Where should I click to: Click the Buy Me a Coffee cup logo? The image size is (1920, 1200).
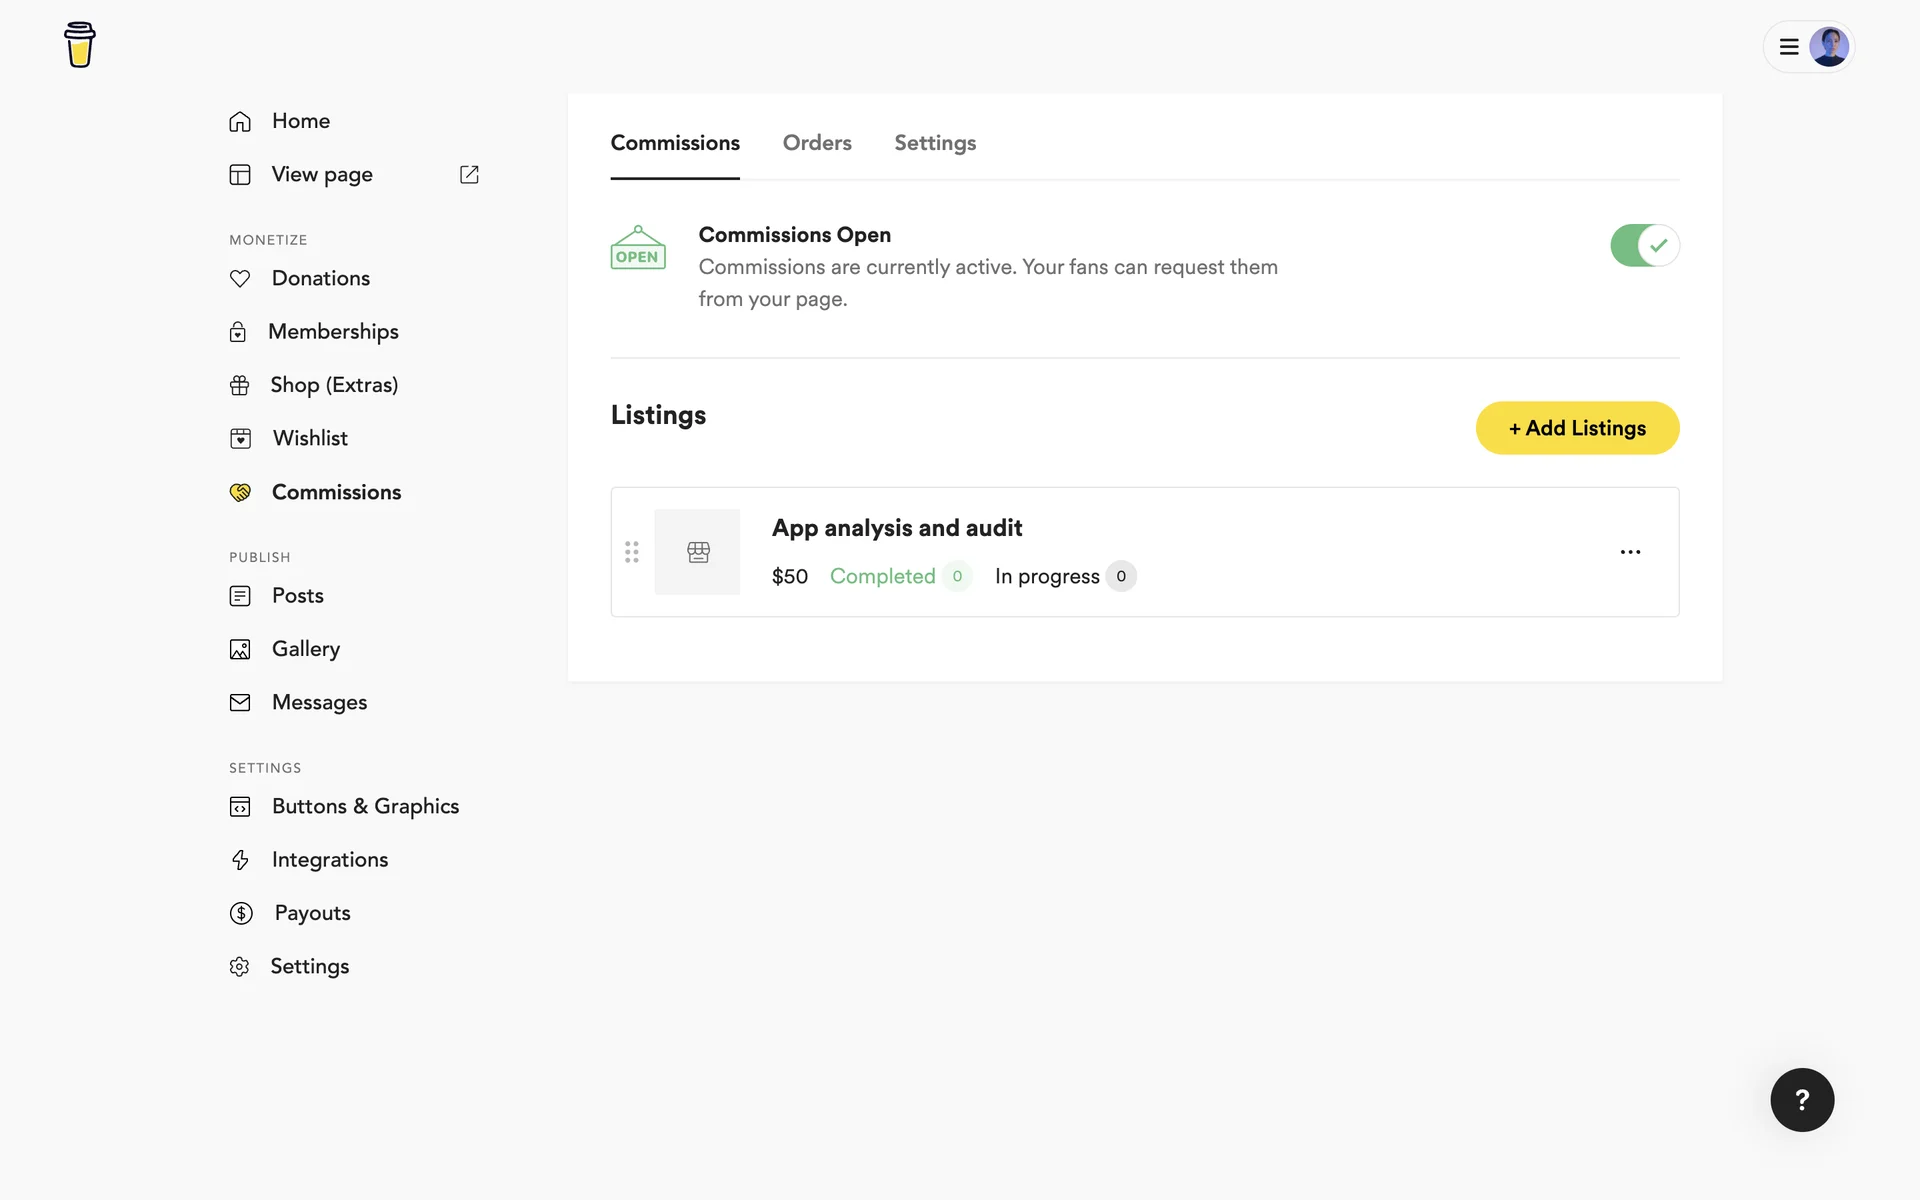pyautogui.click(x=79, y=45)
